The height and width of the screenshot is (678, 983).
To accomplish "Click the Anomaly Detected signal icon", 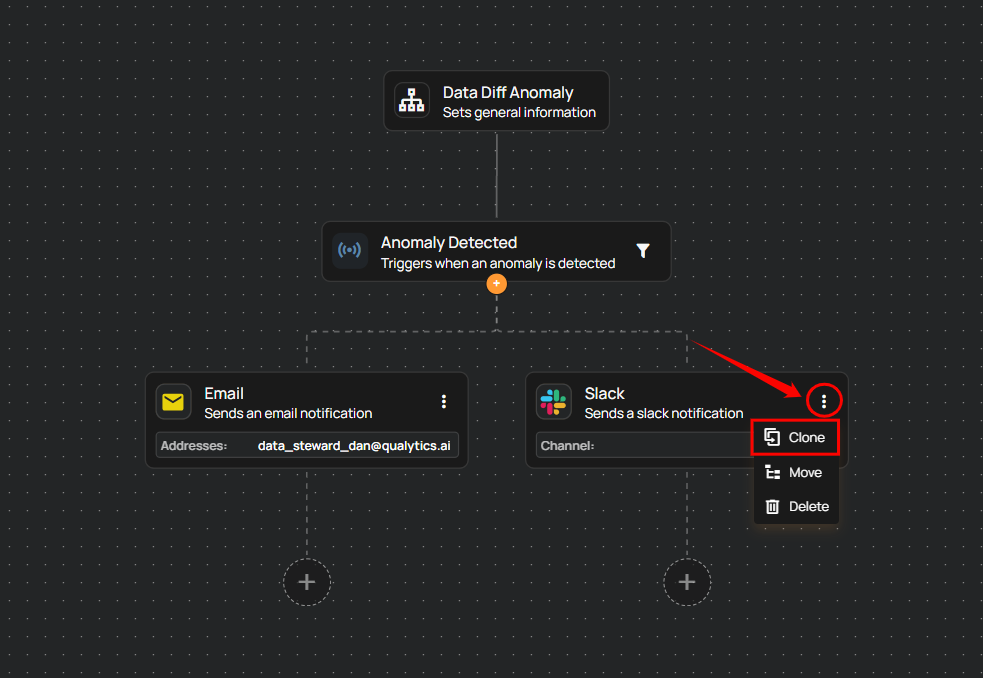I will [350, 251].
